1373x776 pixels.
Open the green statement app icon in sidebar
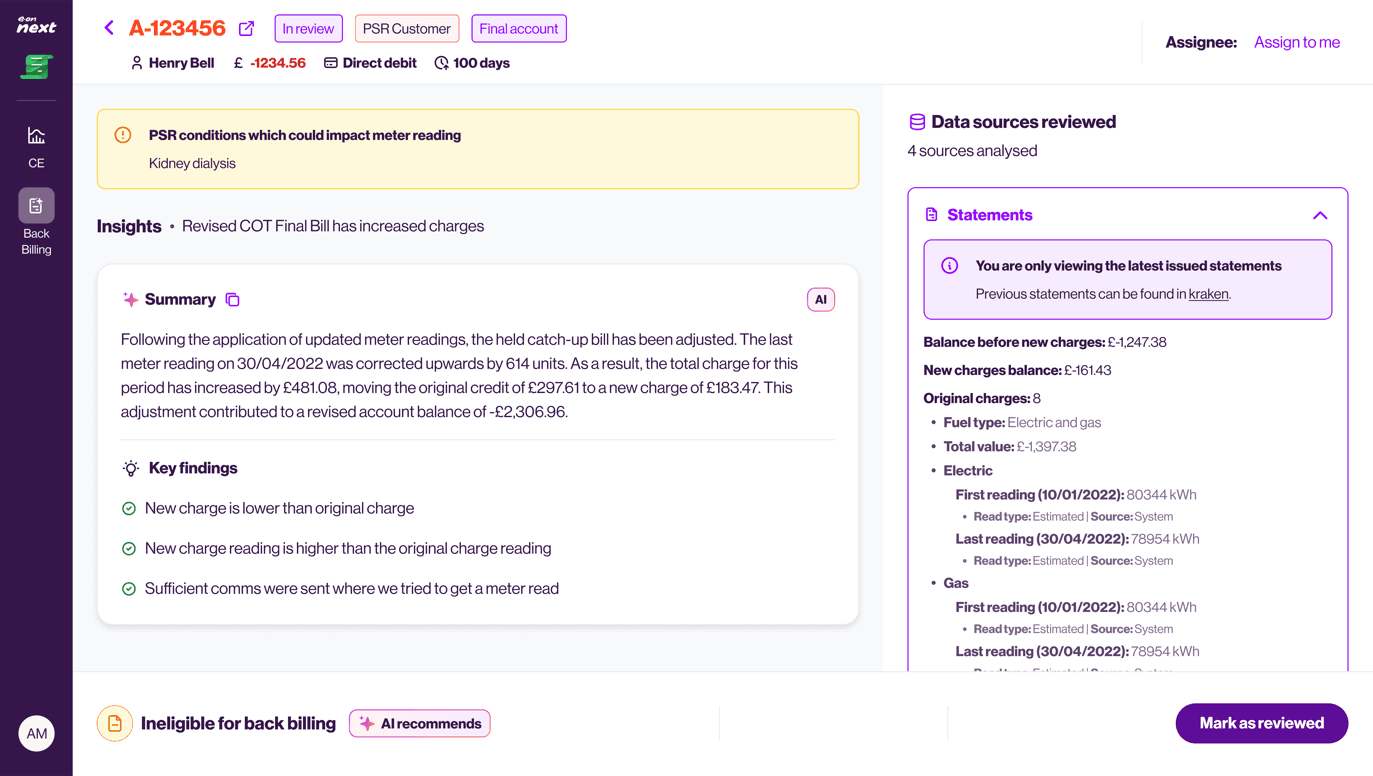point(36,67)
